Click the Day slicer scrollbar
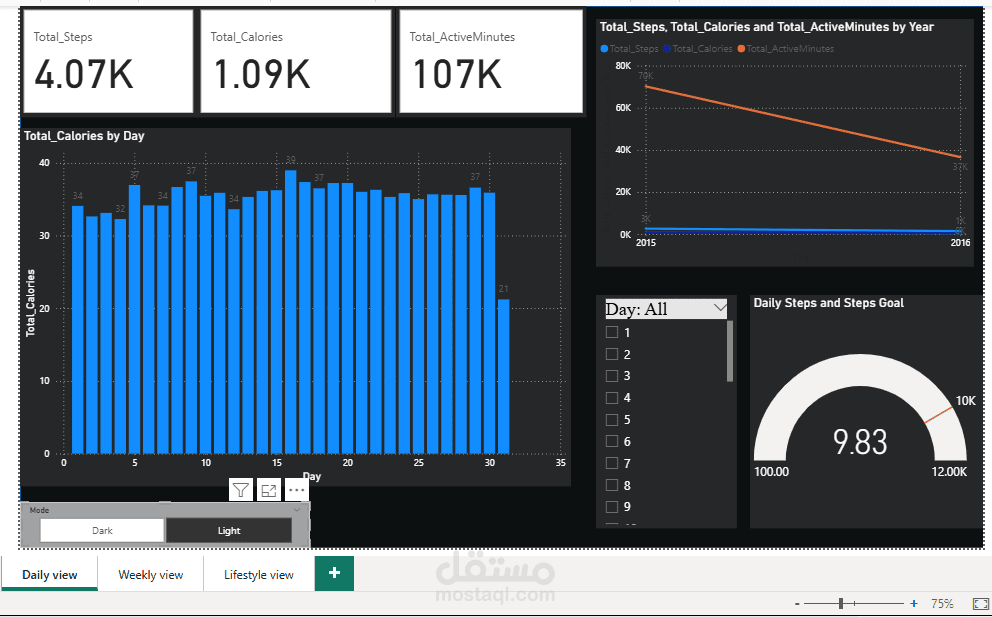Image resolution: width=992 pixels, height=617 pixels. coord(730,351)
